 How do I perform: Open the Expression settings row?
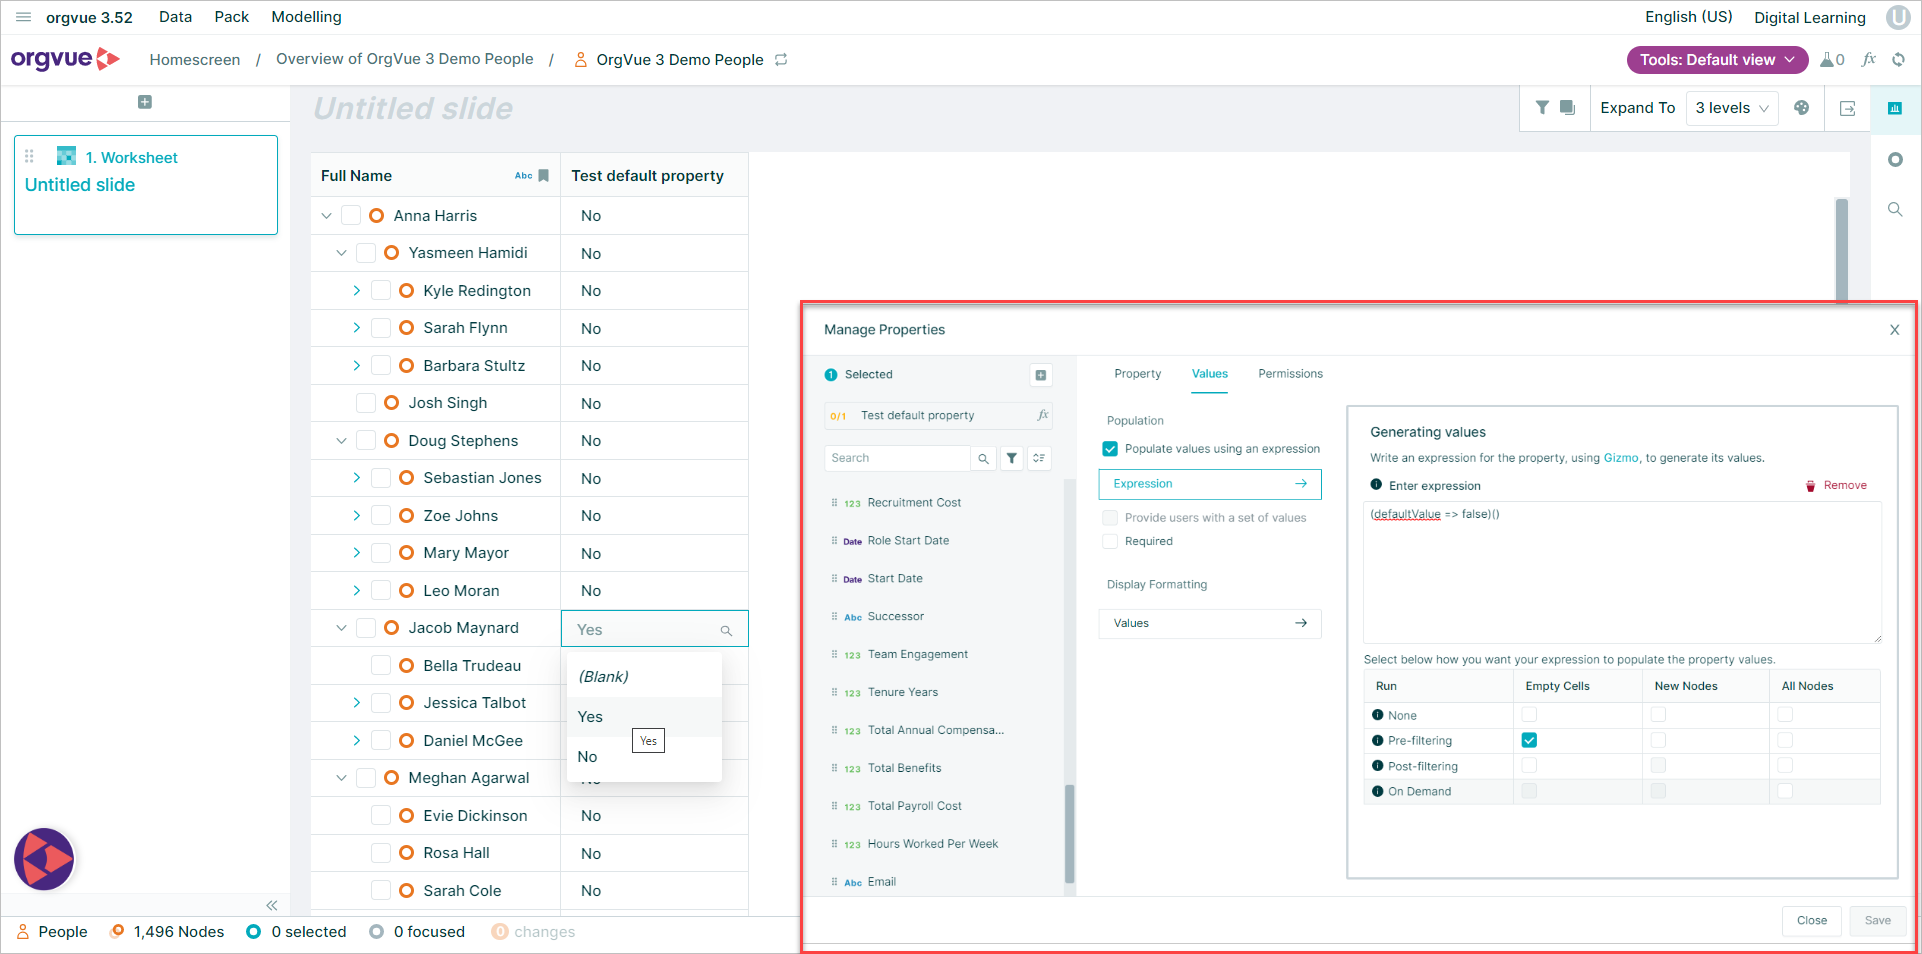point(1210,484)
